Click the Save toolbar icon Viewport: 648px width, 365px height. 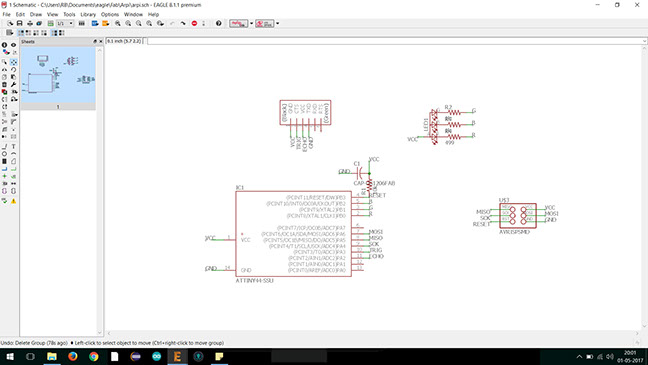(x=19, y=24)
